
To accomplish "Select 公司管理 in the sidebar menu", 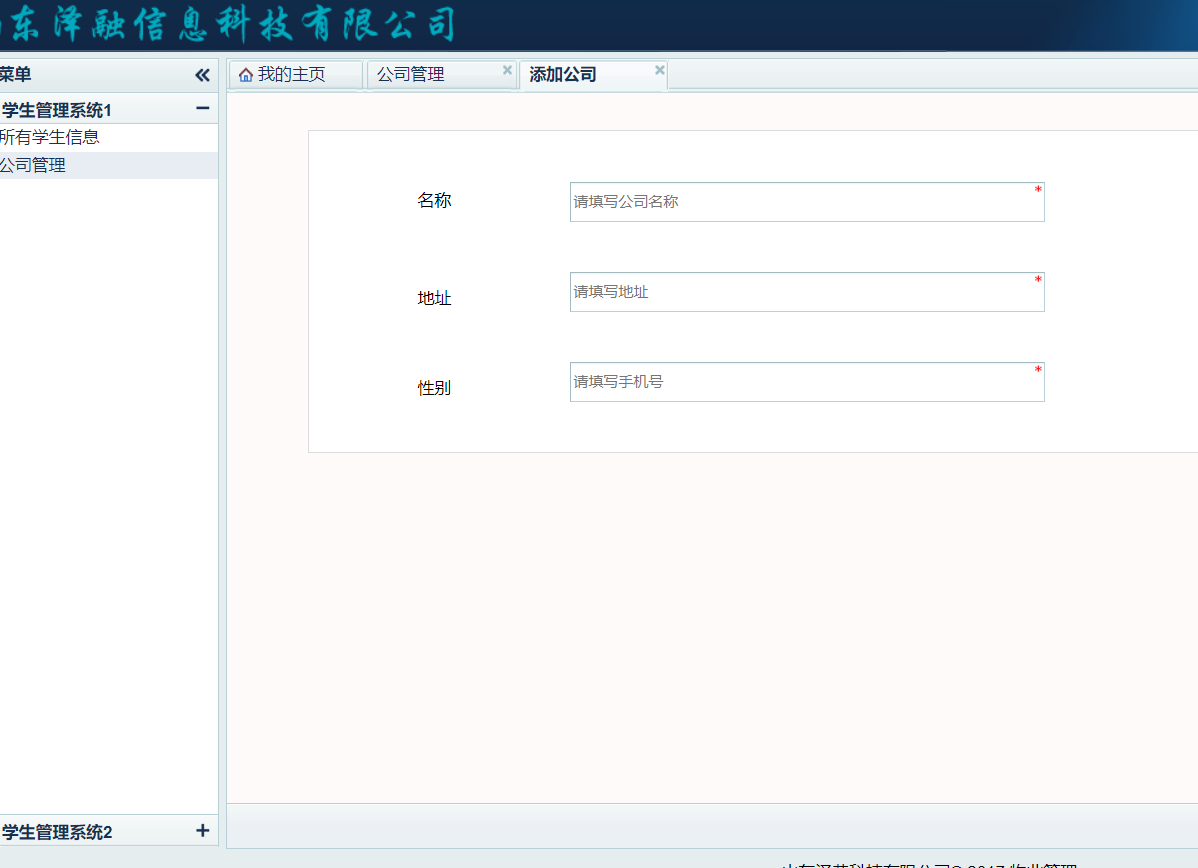I will tap(34, 166).
